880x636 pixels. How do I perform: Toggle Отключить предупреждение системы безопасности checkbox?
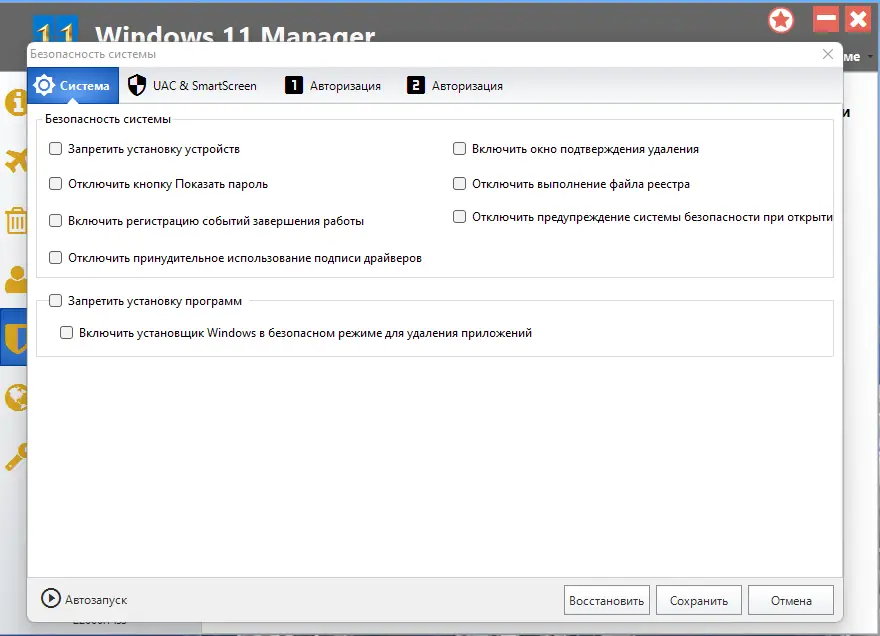(x=460, y=217)
